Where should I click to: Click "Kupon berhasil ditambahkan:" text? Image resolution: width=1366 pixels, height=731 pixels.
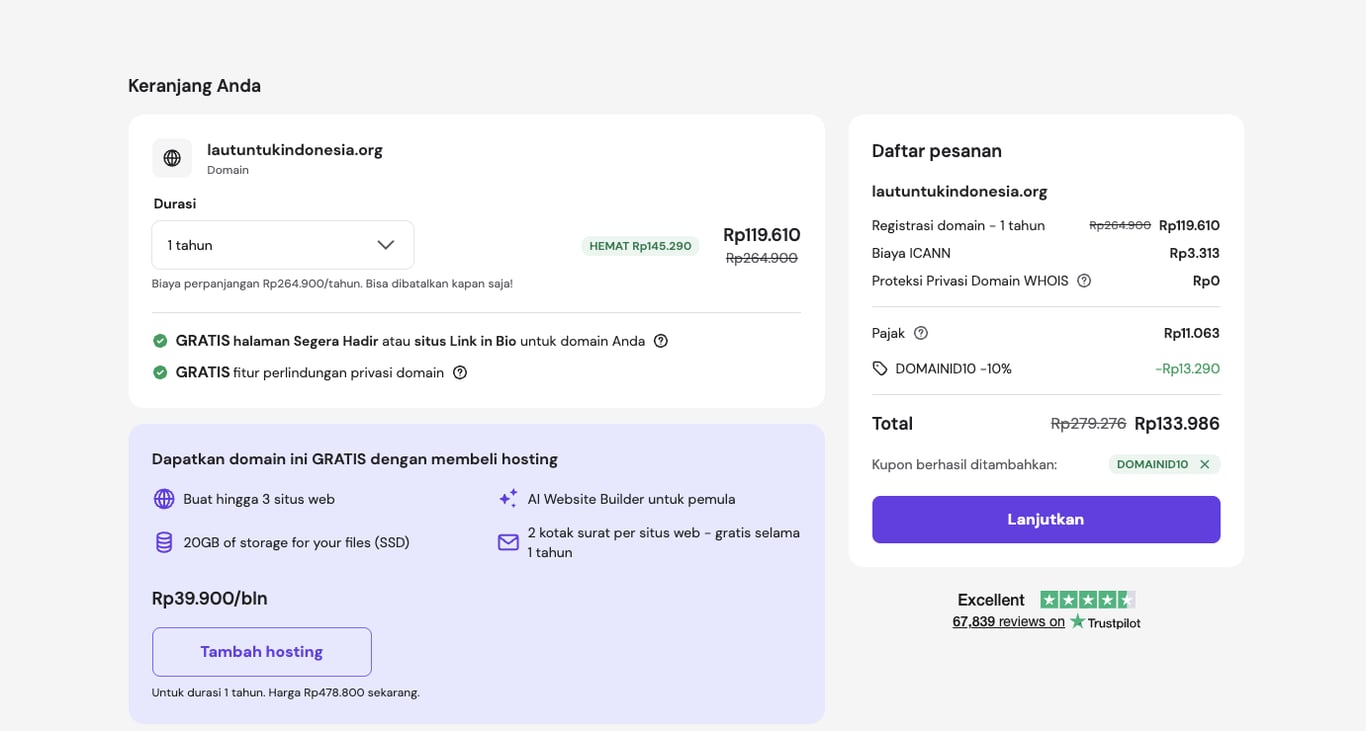[964, 464]
